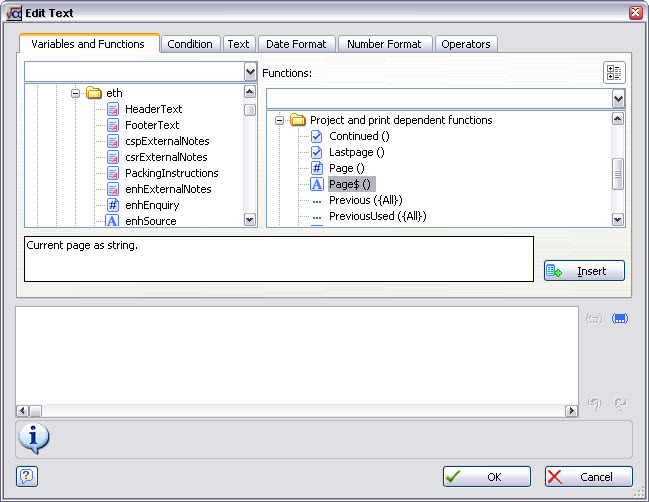Select the Page () function
Viewport: 649px width, 502px height.
(x=346, y=168)
